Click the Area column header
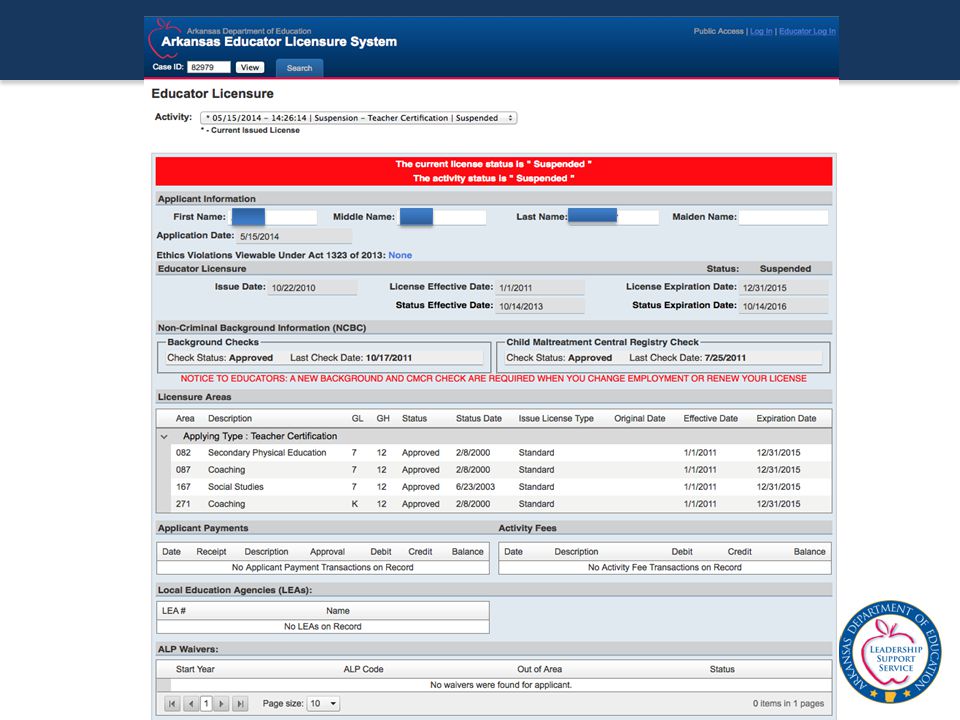 coord(185,418)
